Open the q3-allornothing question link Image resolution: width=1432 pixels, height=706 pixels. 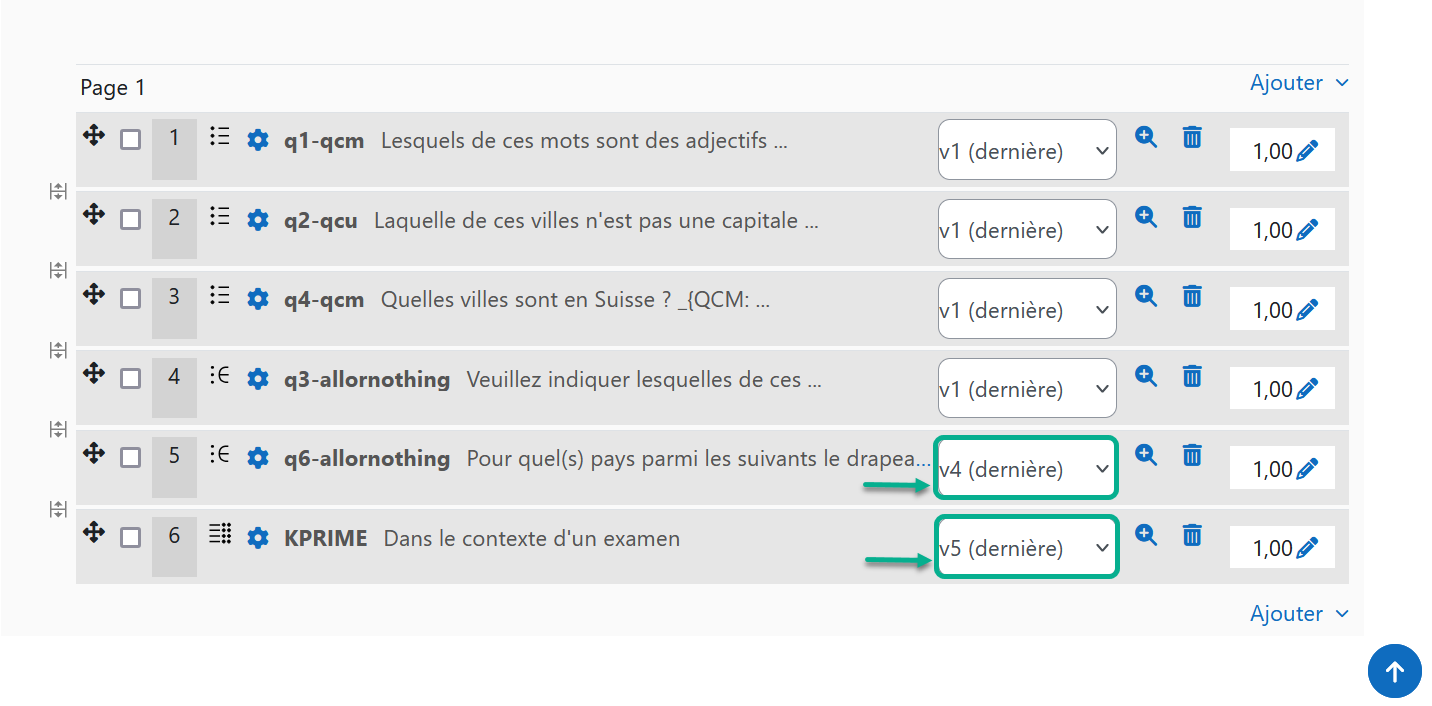click(367, 380)
